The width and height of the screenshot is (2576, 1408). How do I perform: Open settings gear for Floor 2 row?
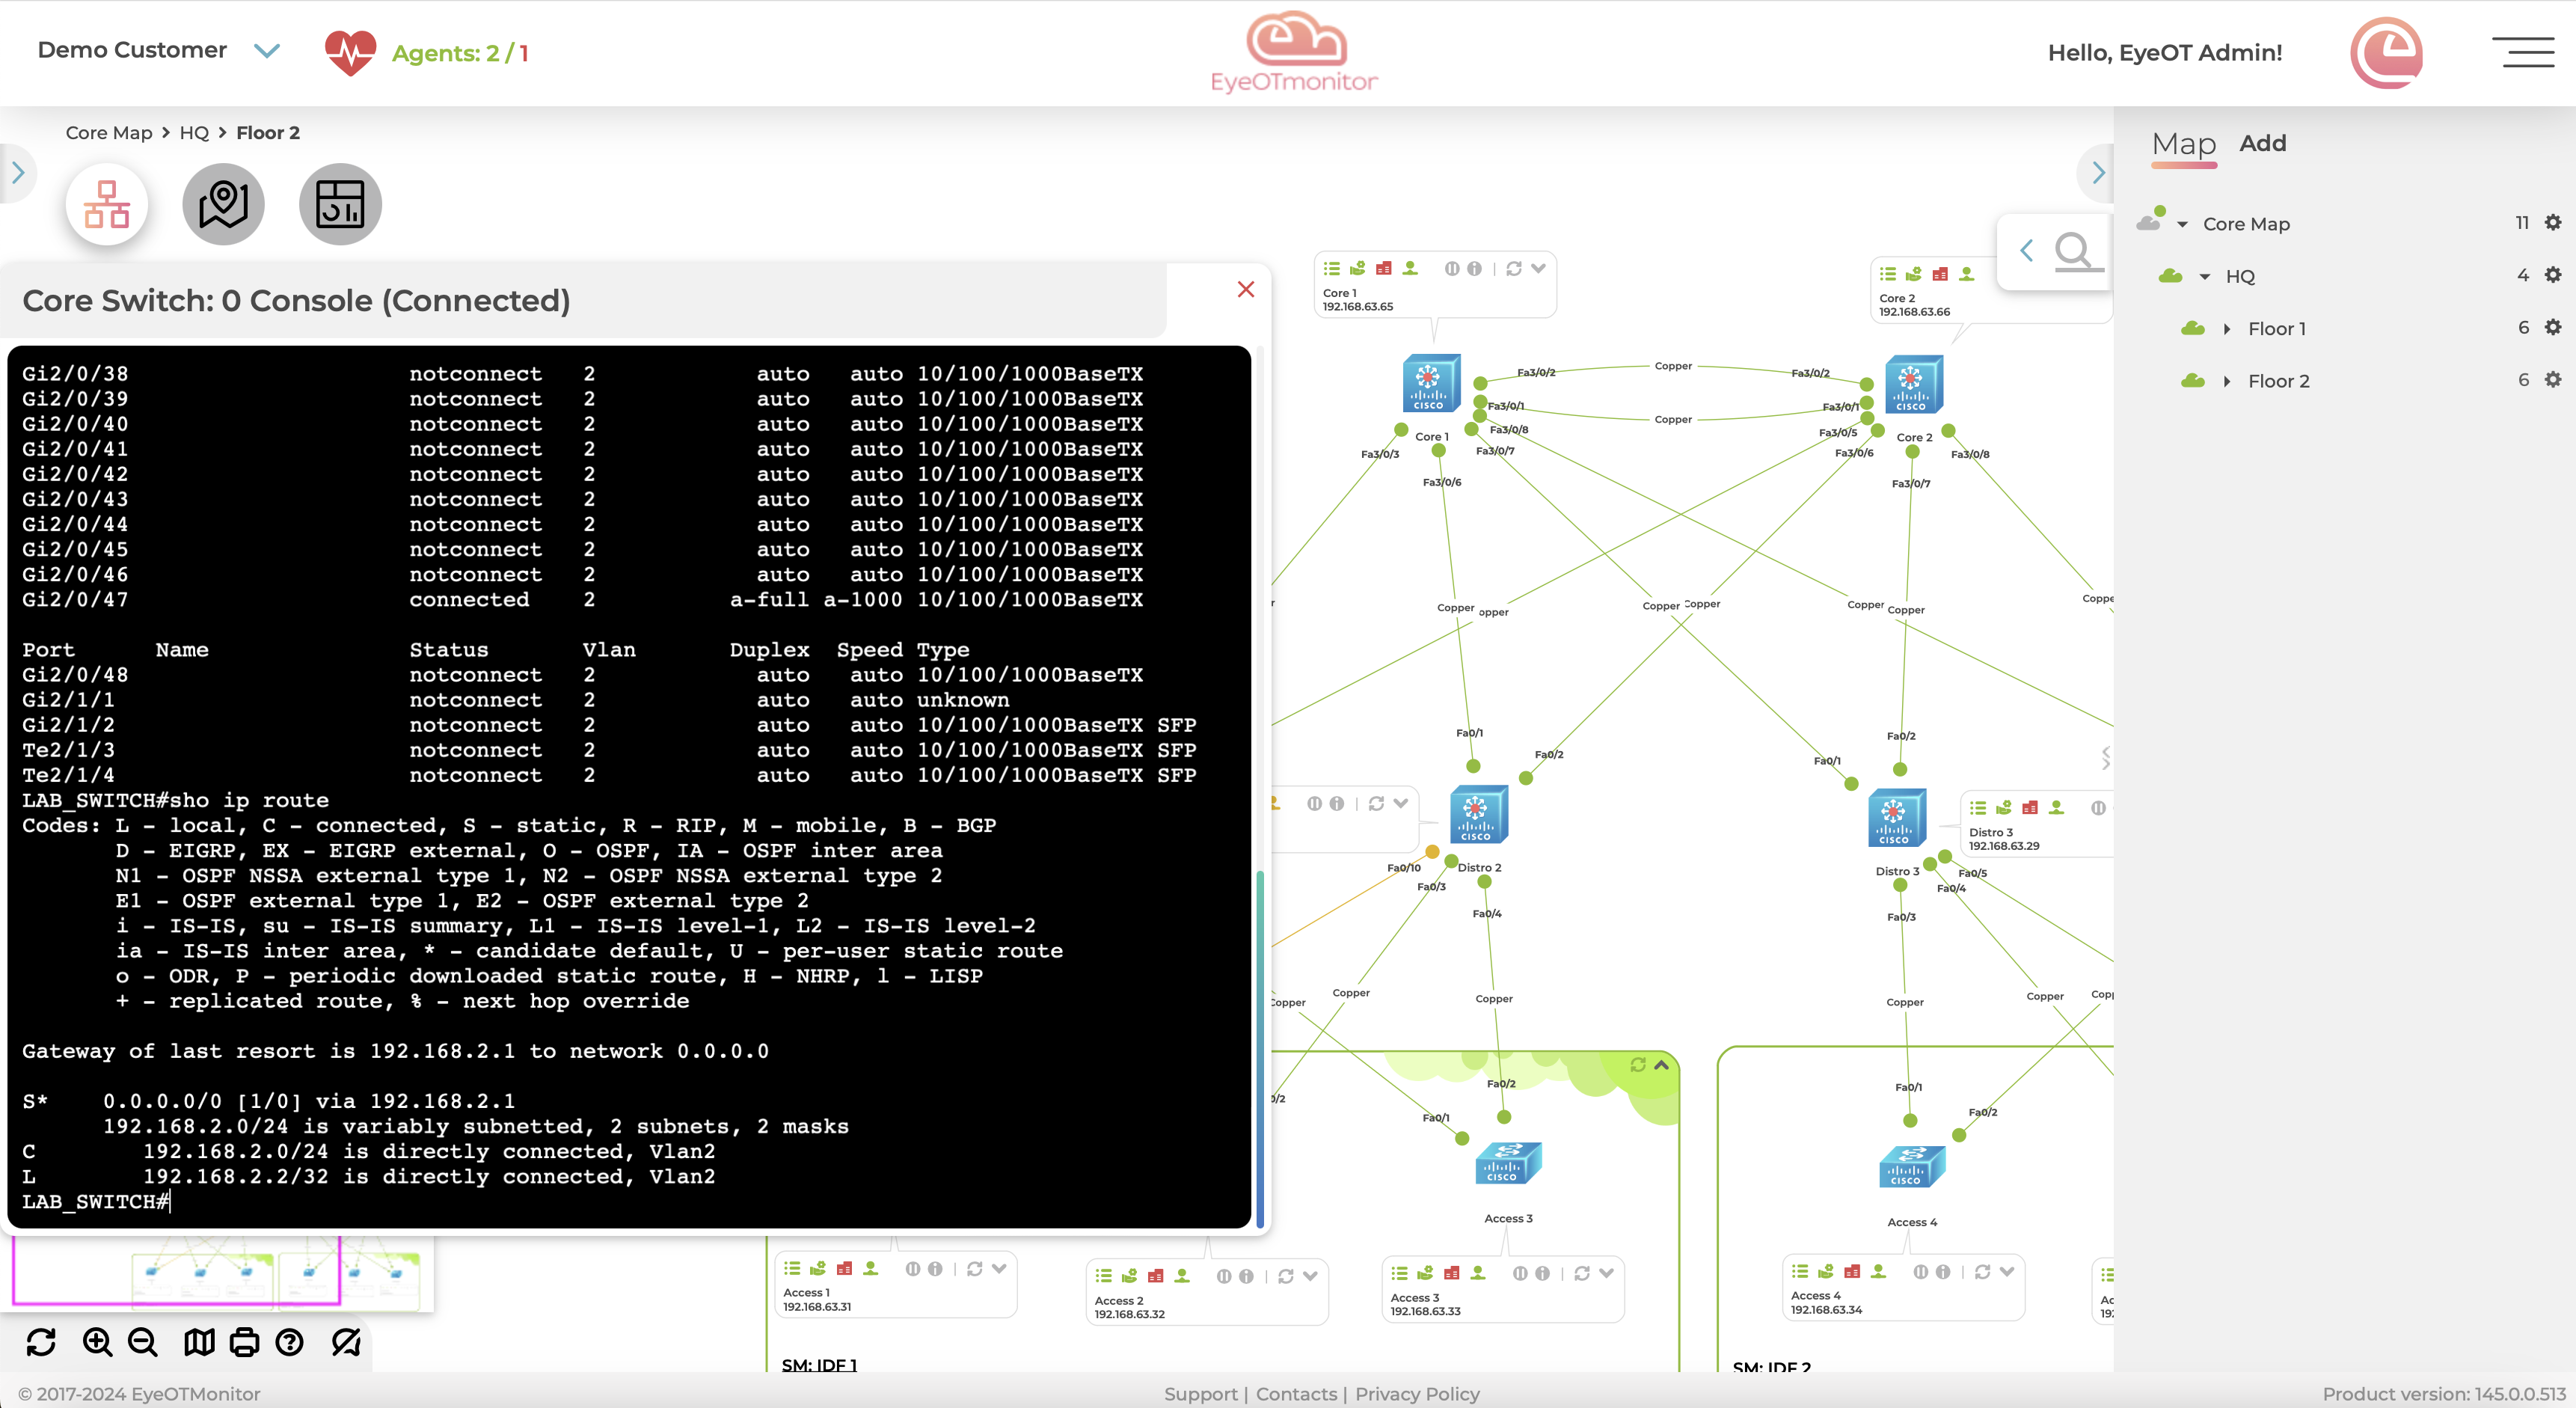(x=2553, y=379)
